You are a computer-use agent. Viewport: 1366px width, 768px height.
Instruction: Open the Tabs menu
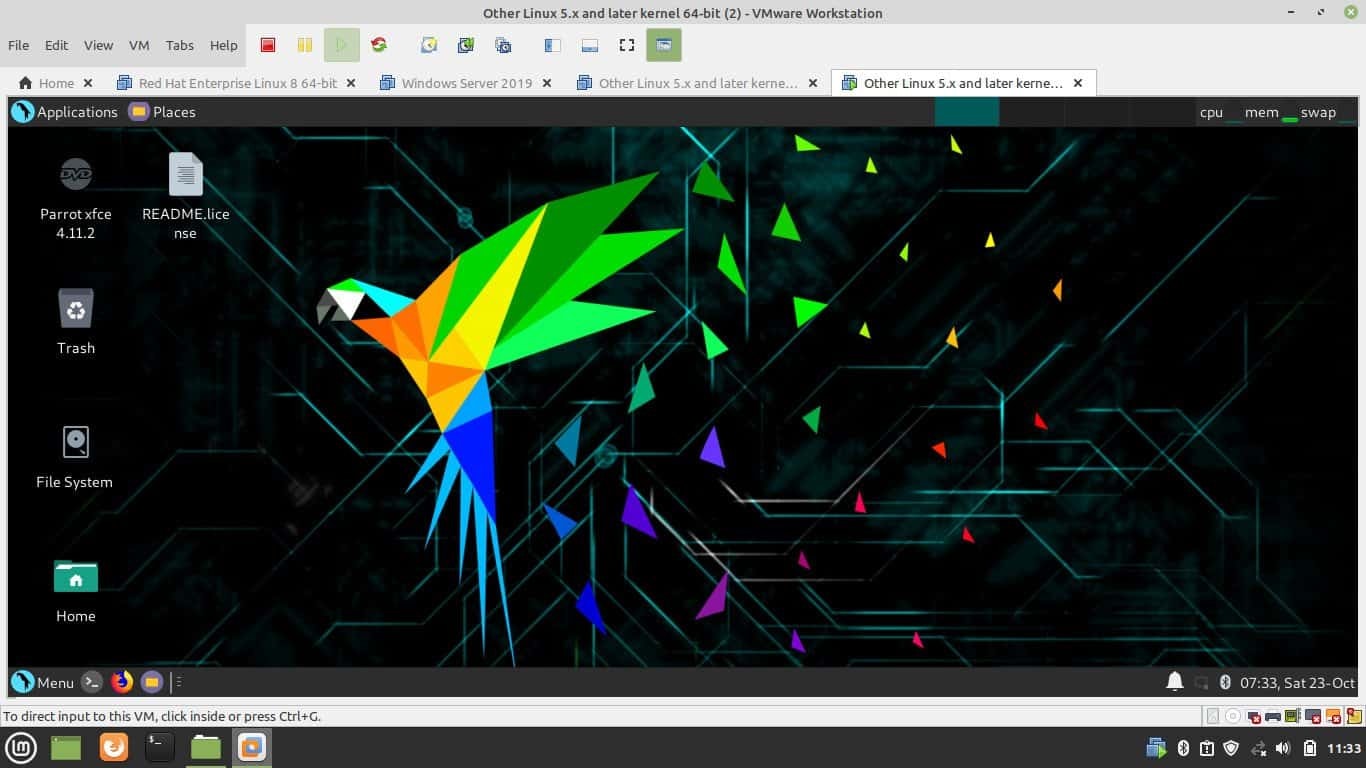[180, 45]
